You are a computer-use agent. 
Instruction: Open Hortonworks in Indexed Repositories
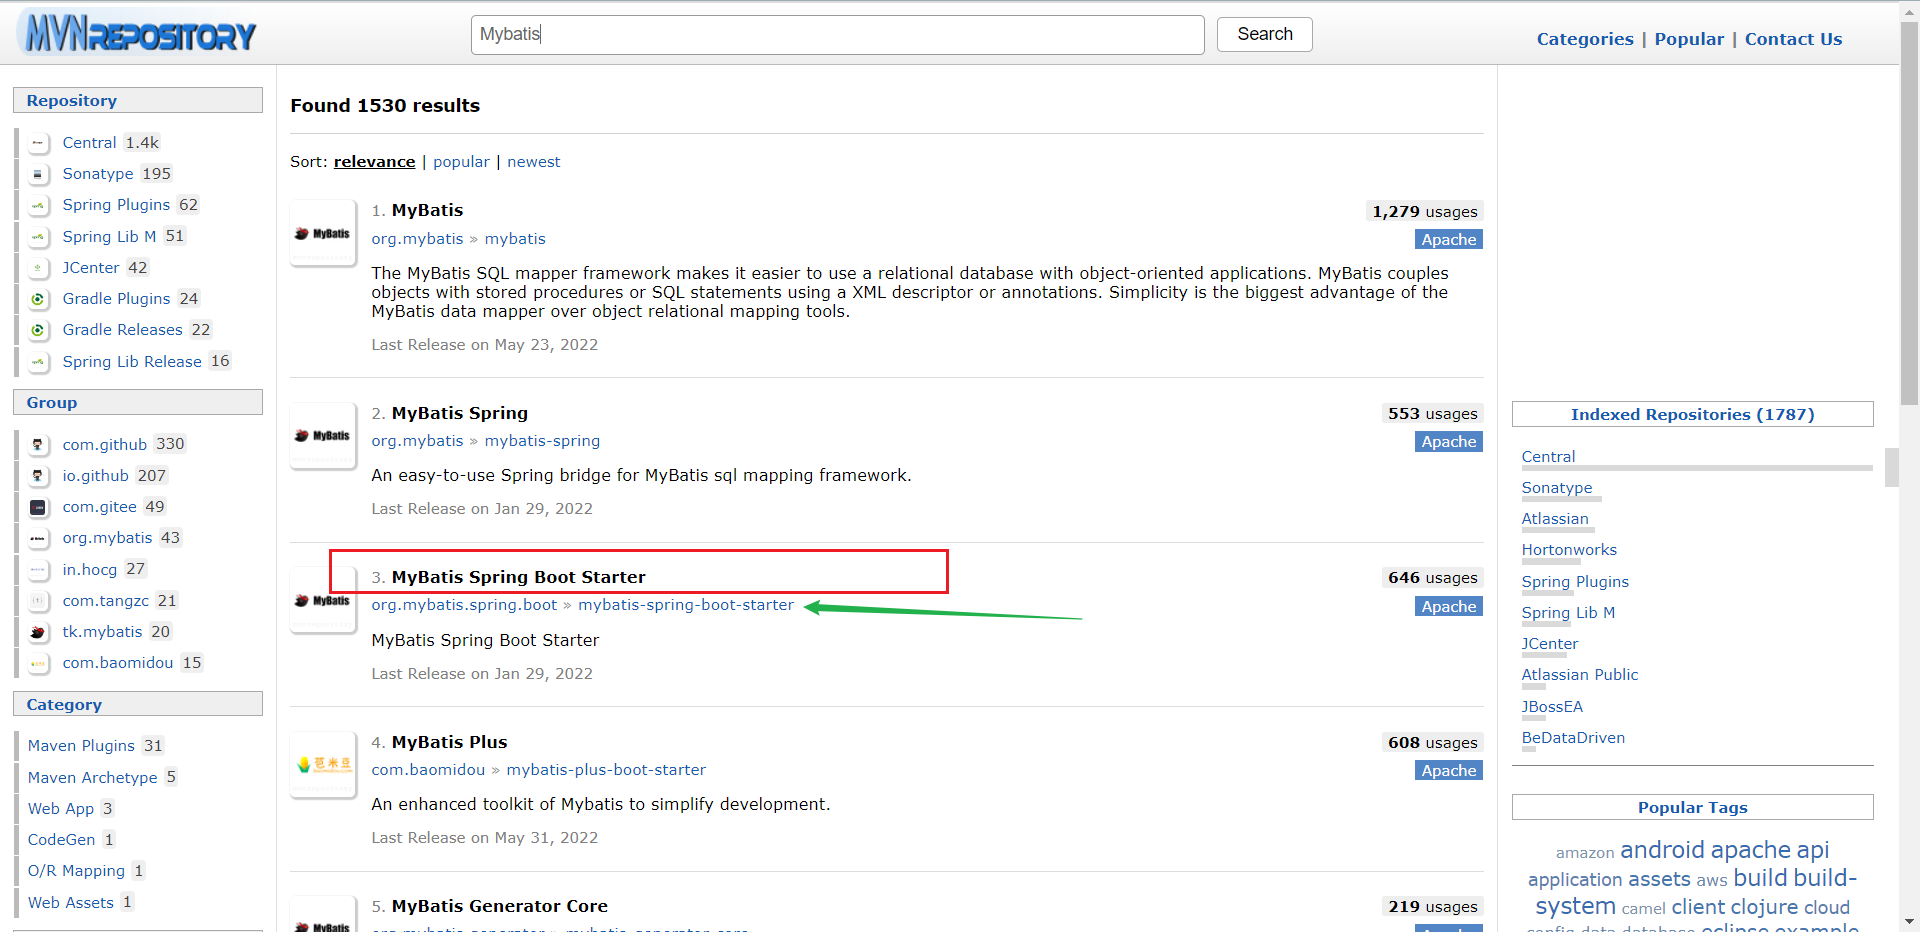(x=1569, y=550)
